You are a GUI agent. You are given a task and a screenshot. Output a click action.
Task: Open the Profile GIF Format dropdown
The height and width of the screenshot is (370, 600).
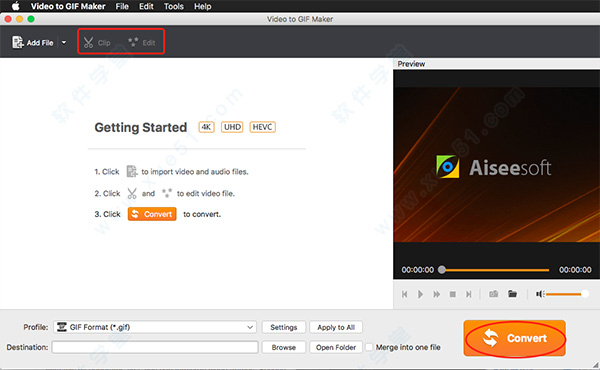coord(155,327)
